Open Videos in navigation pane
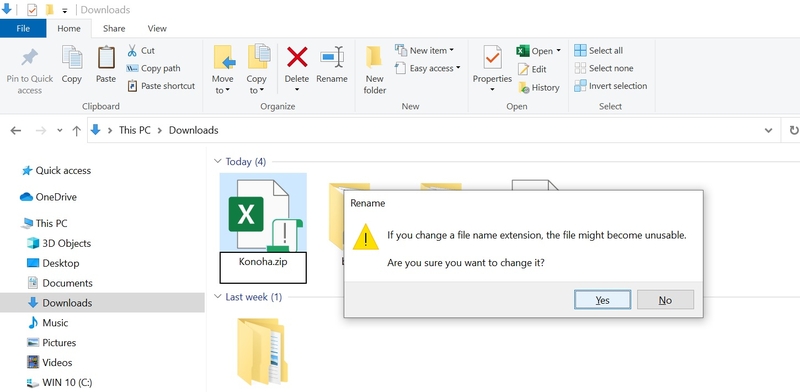Screen dimensions: 800x392 coord(49,363)
